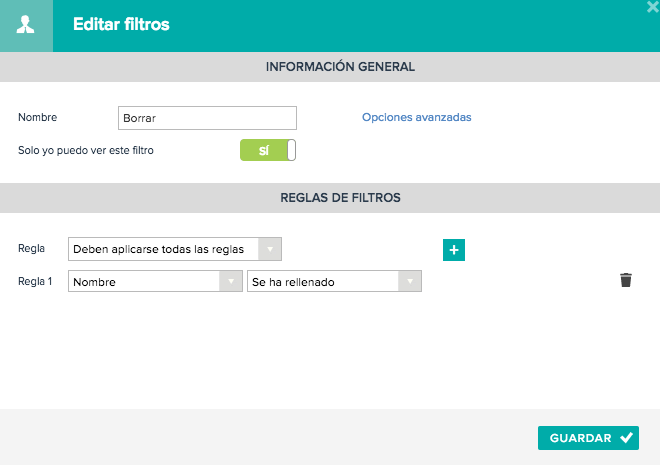Open the 'Se ha rellenado' condition dropdown
The image size is (660, 465).
(x=334, y=282)
